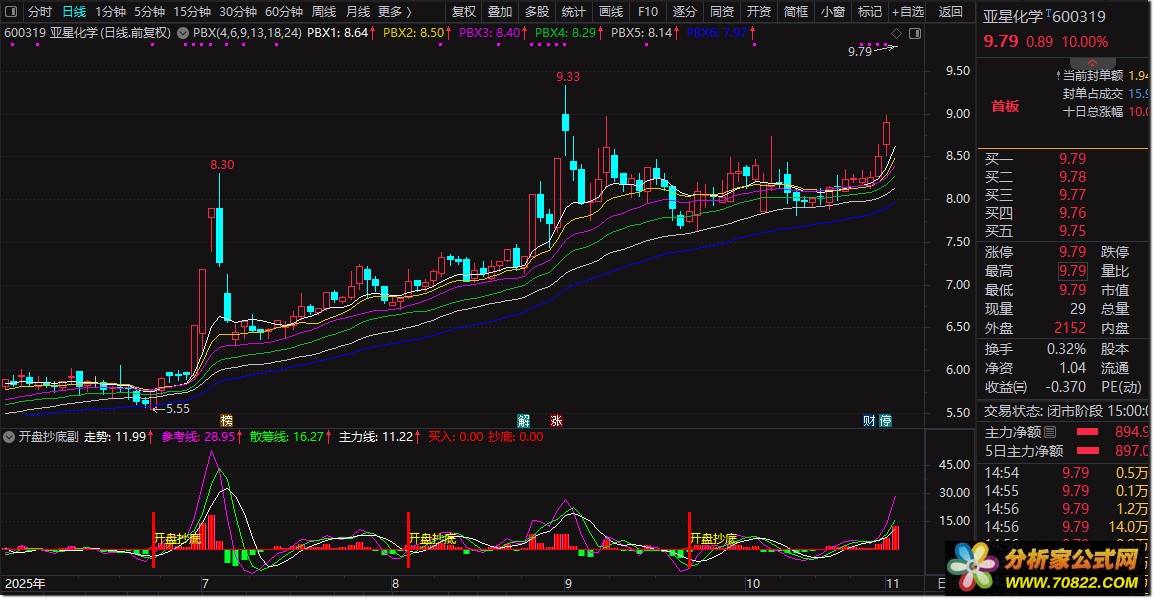Click the 同资 toolbar button
The height and width of the screenshot is (599, 1155).
click(722, 12)
